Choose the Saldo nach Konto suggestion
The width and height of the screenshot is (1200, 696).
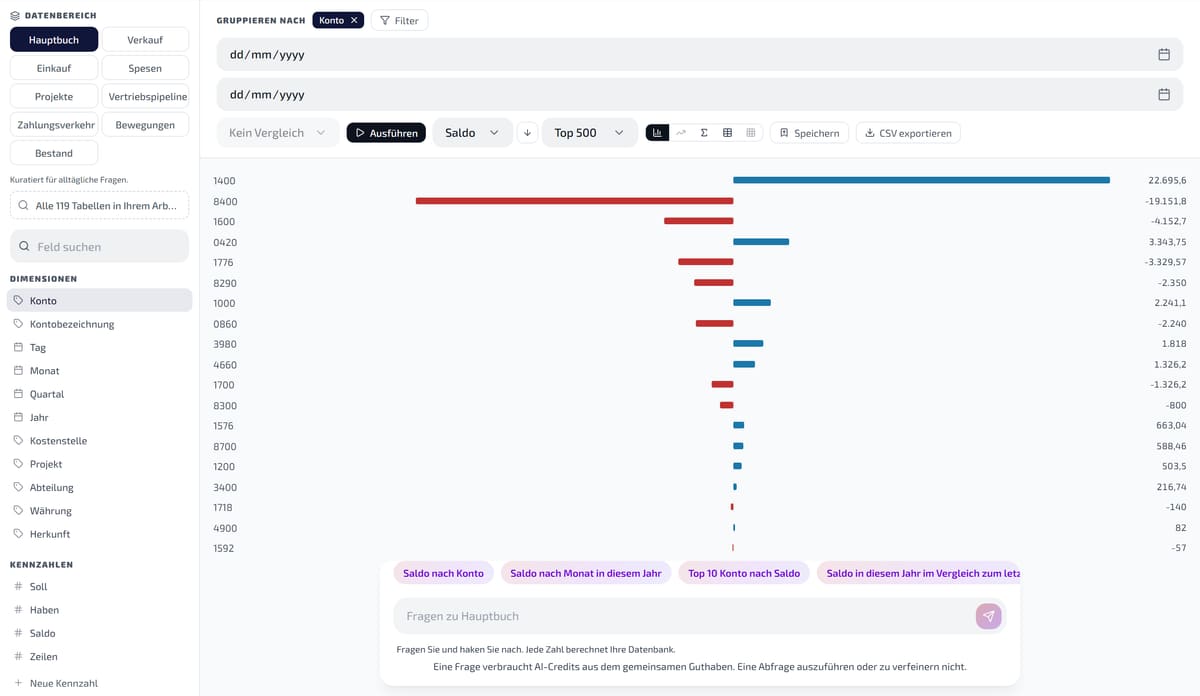(x=443, y=573)
